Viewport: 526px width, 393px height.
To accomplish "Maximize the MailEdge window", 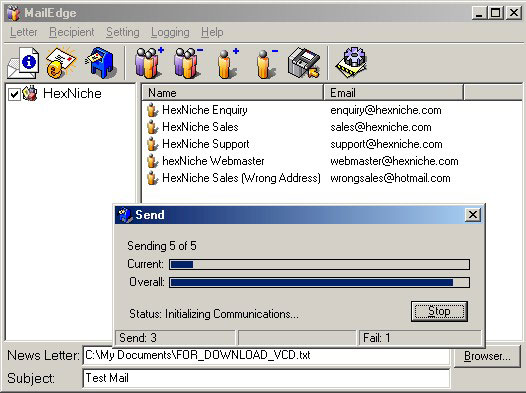I will (x=496, y=13).
